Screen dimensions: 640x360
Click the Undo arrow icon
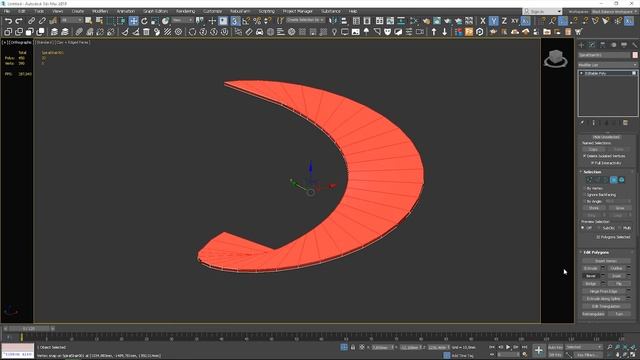pyautogui.click(x=8, y=20)
